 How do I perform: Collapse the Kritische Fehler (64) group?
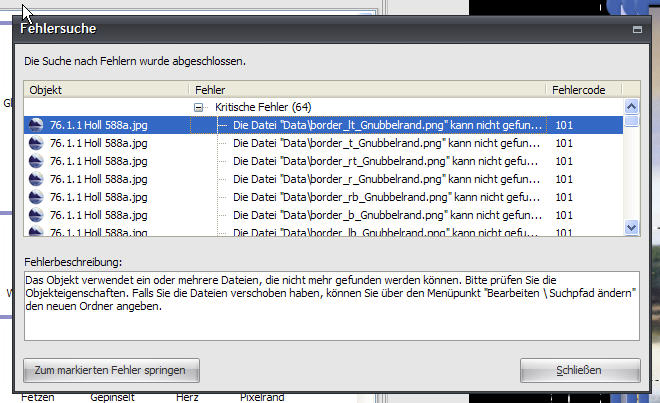click(200, 107)
